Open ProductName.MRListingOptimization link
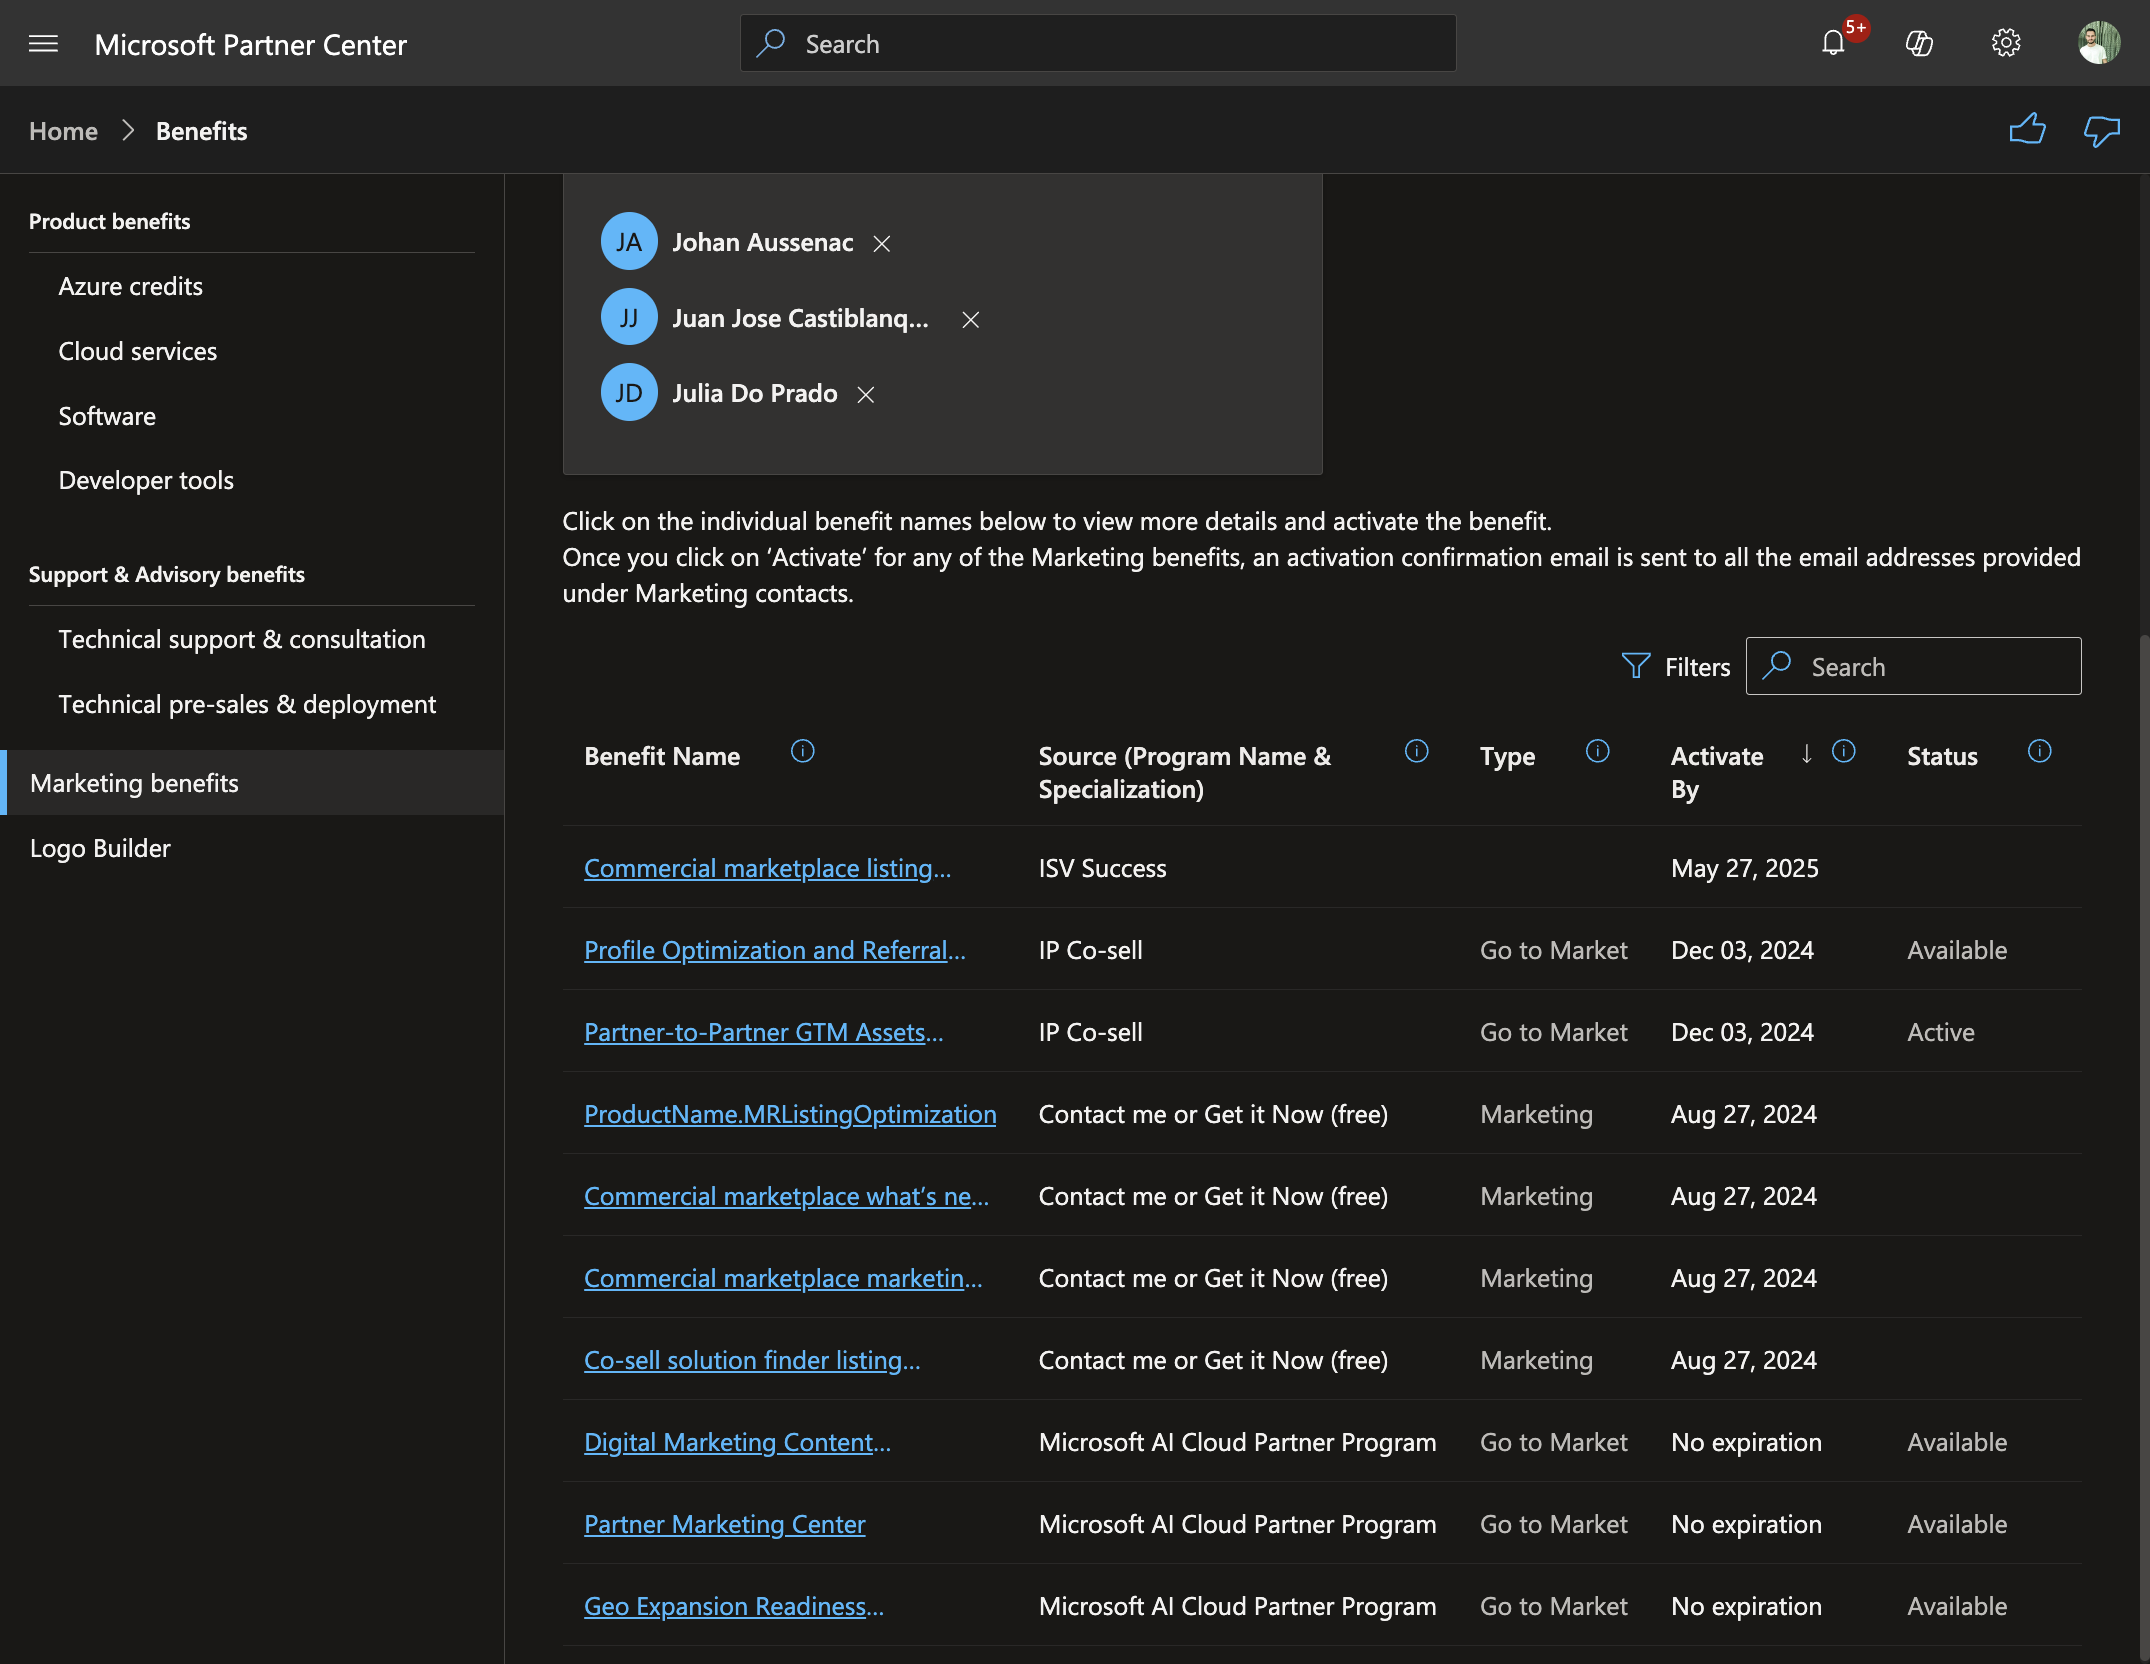Image resolution: width=2150 pixels, height=1664 pixels. [790, 1114]
